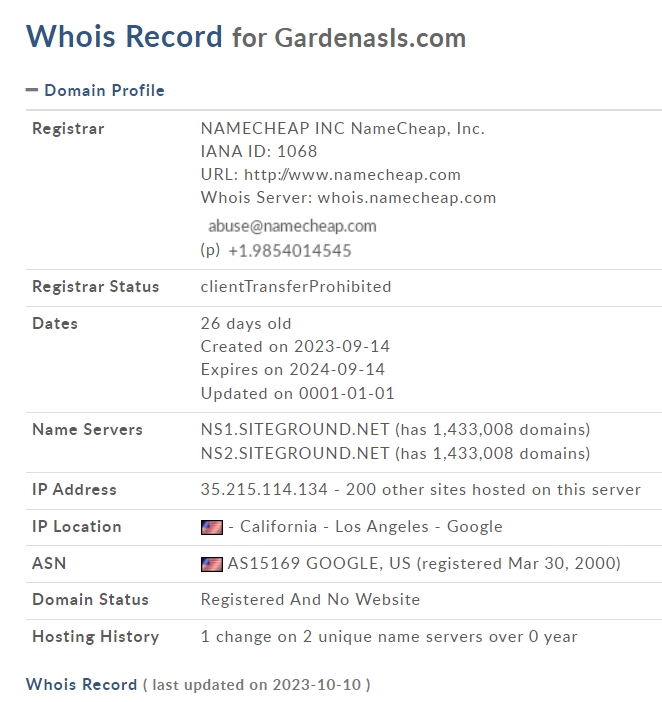Click the Registrar Status row label

coord(95,287)
